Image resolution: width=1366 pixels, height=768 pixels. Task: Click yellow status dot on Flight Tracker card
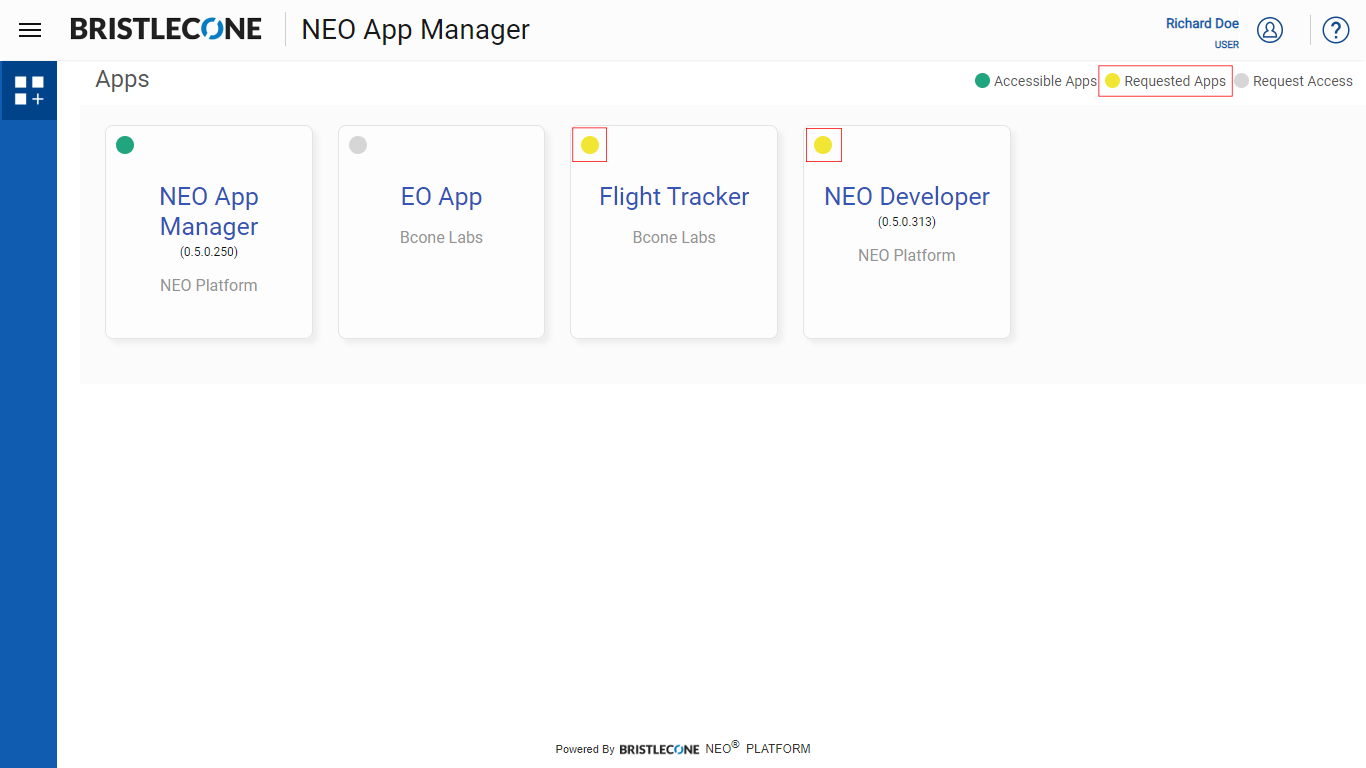tap(590, 145)
